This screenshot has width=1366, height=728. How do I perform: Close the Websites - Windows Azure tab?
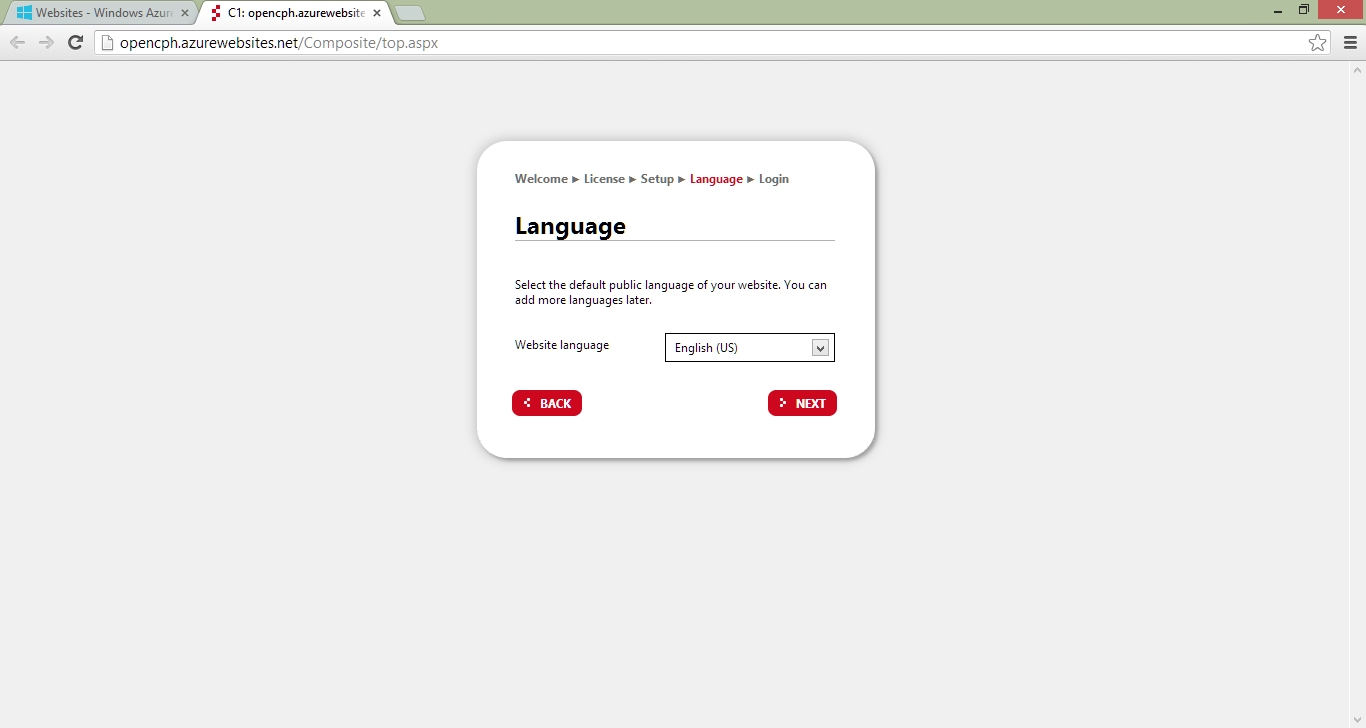(x=184, y=13)
